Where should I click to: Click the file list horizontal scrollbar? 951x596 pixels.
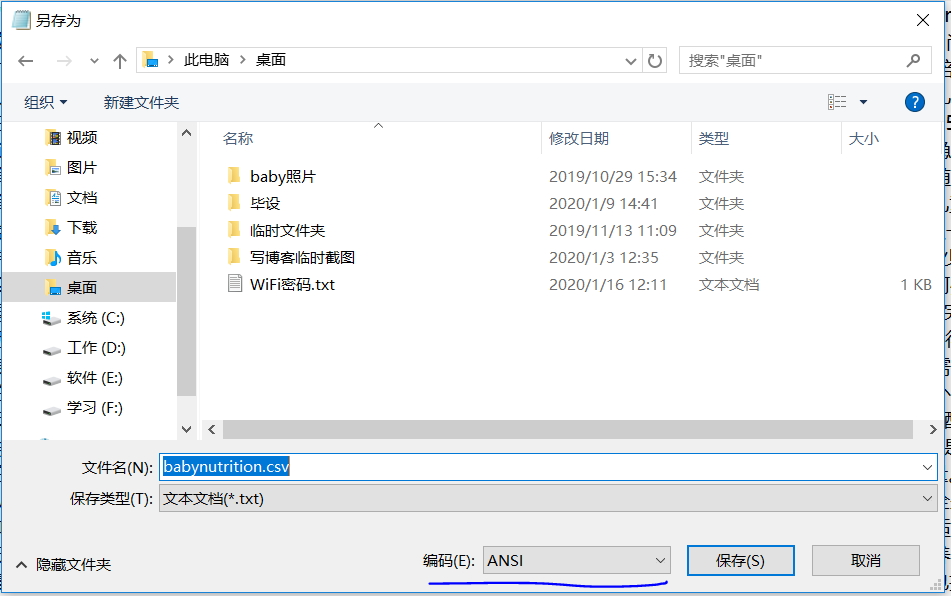point(568,429)
